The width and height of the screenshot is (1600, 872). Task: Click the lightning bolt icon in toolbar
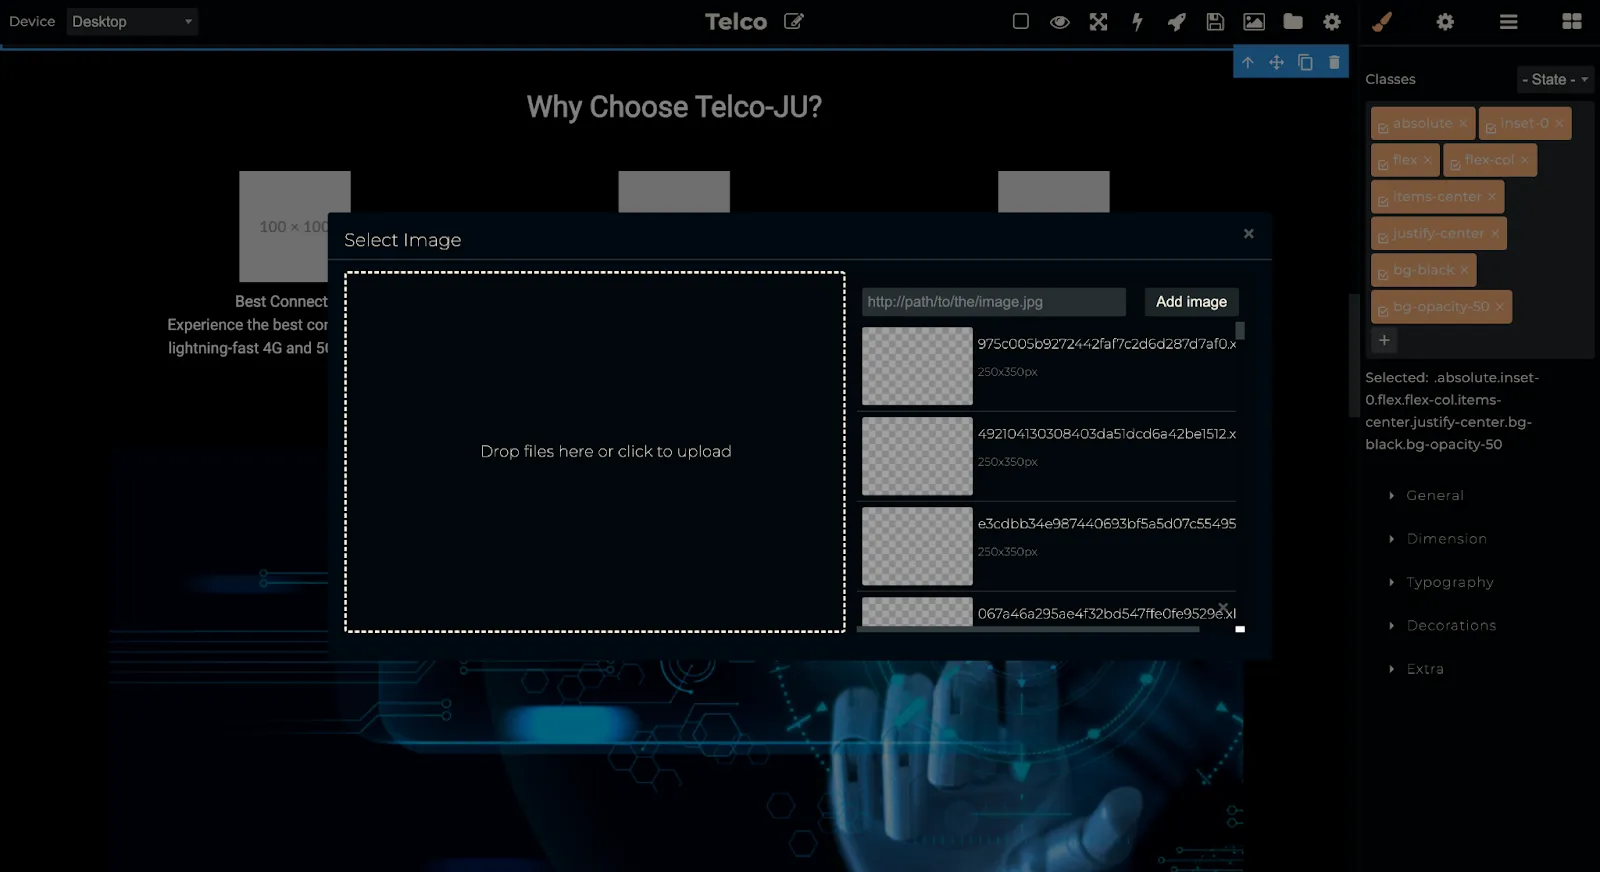coord(1137,21)
